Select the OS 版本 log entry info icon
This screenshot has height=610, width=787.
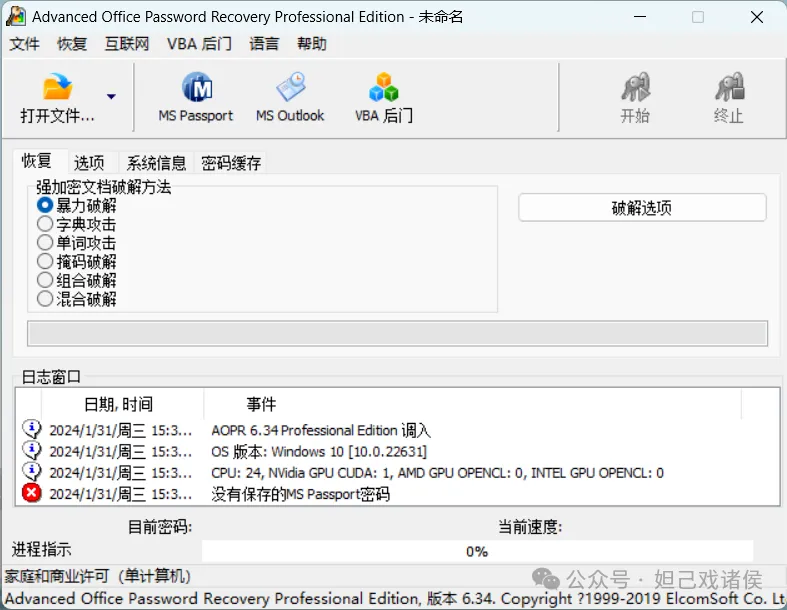(32, 451)
